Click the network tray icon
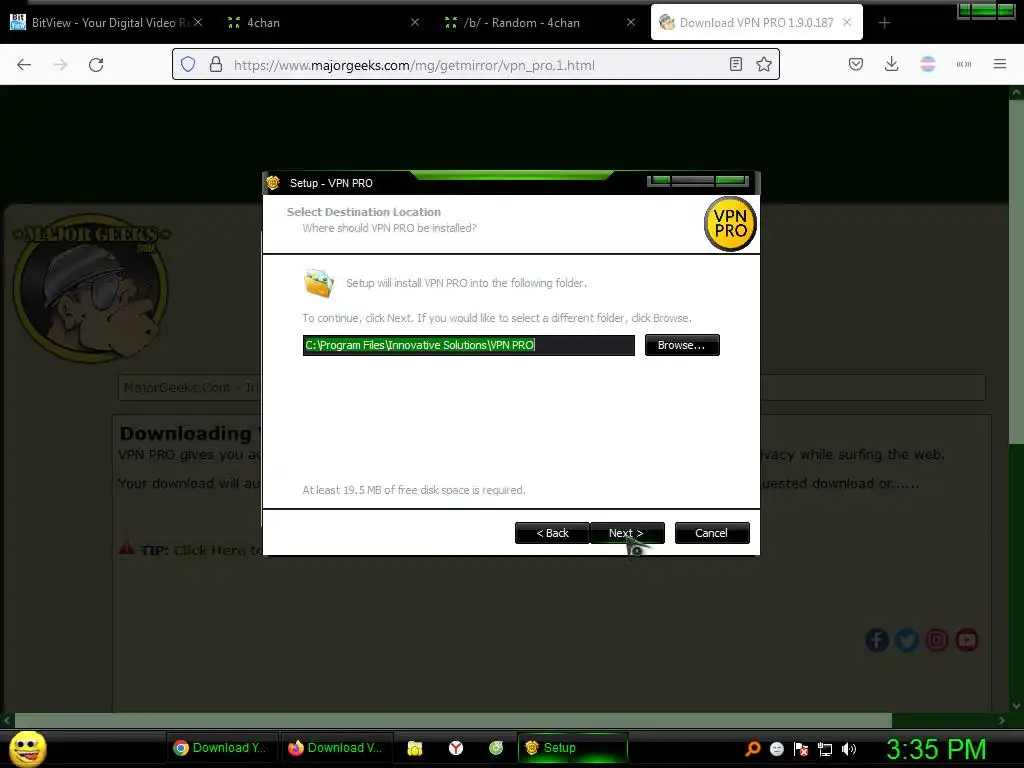1024x768 pixels. point(825,749)
